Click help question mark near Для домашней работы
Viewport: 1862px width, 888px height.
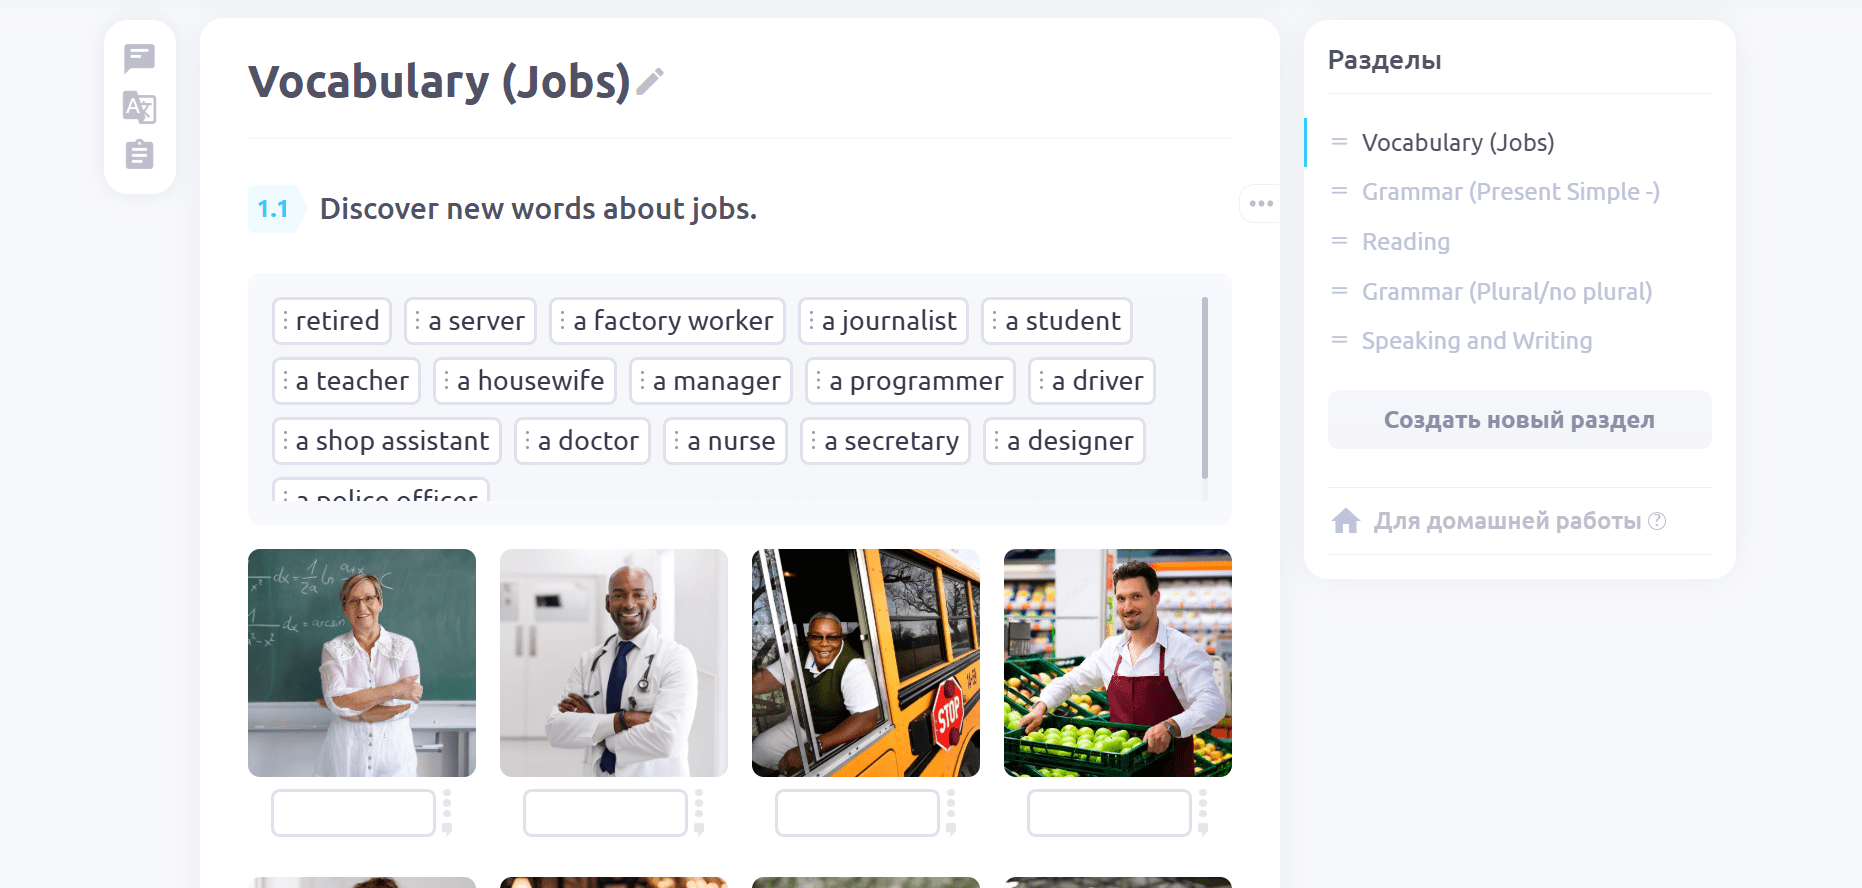[x=1657, y=521]
